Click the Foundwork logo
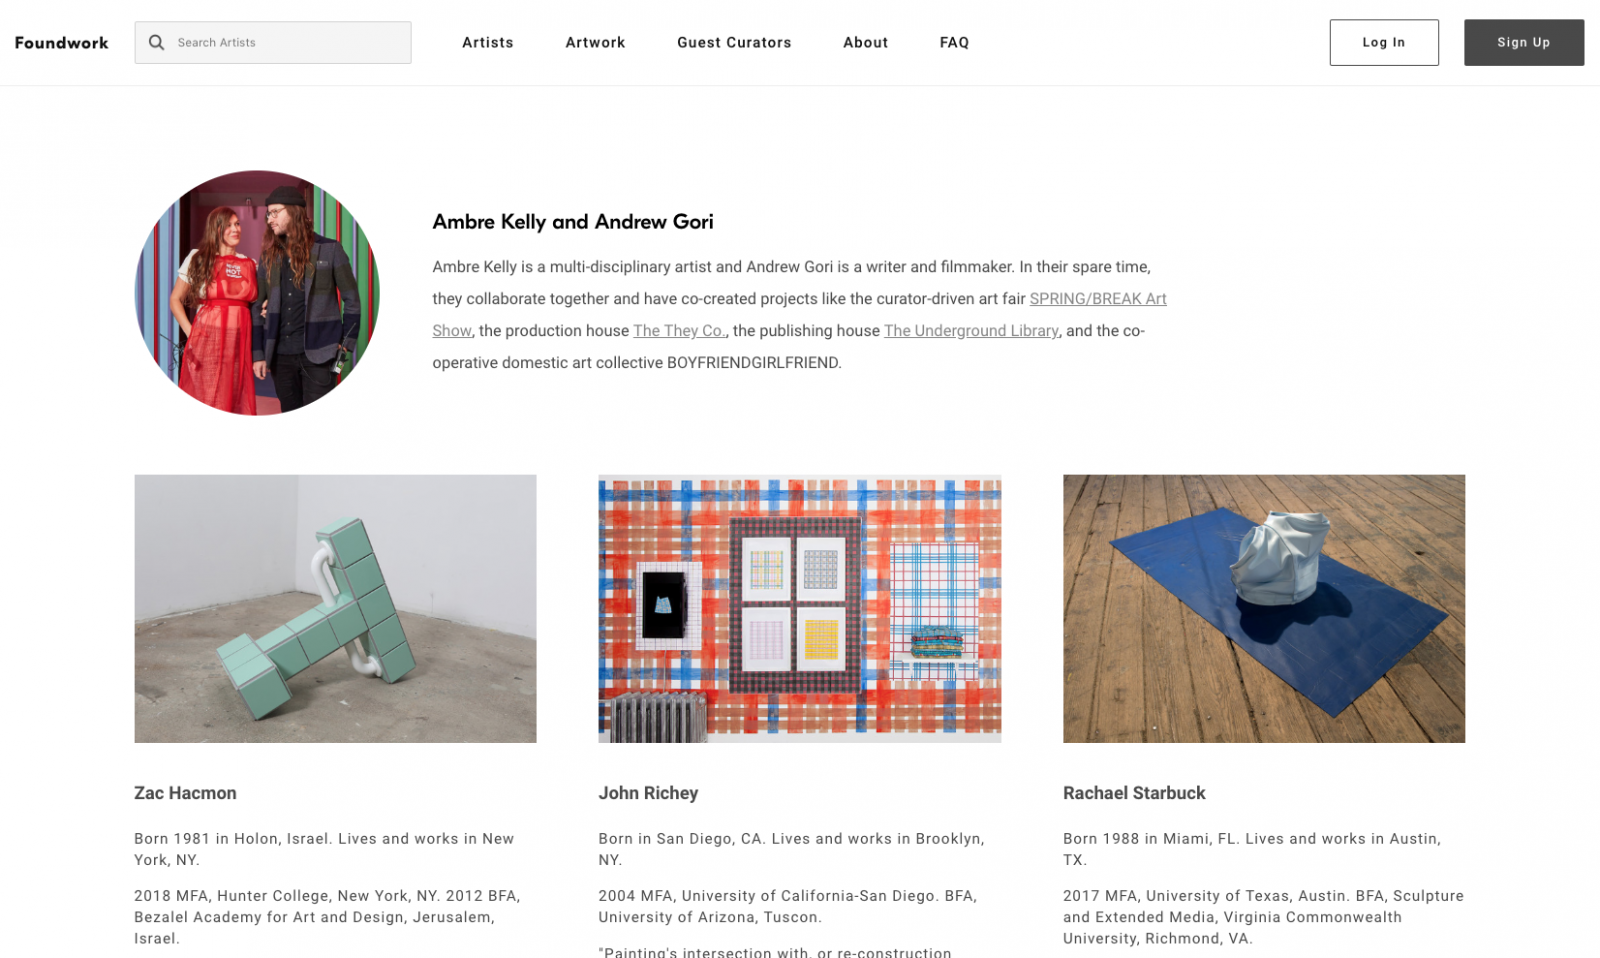The width and height of the screenshot is (1600, 958). [61, 42]
